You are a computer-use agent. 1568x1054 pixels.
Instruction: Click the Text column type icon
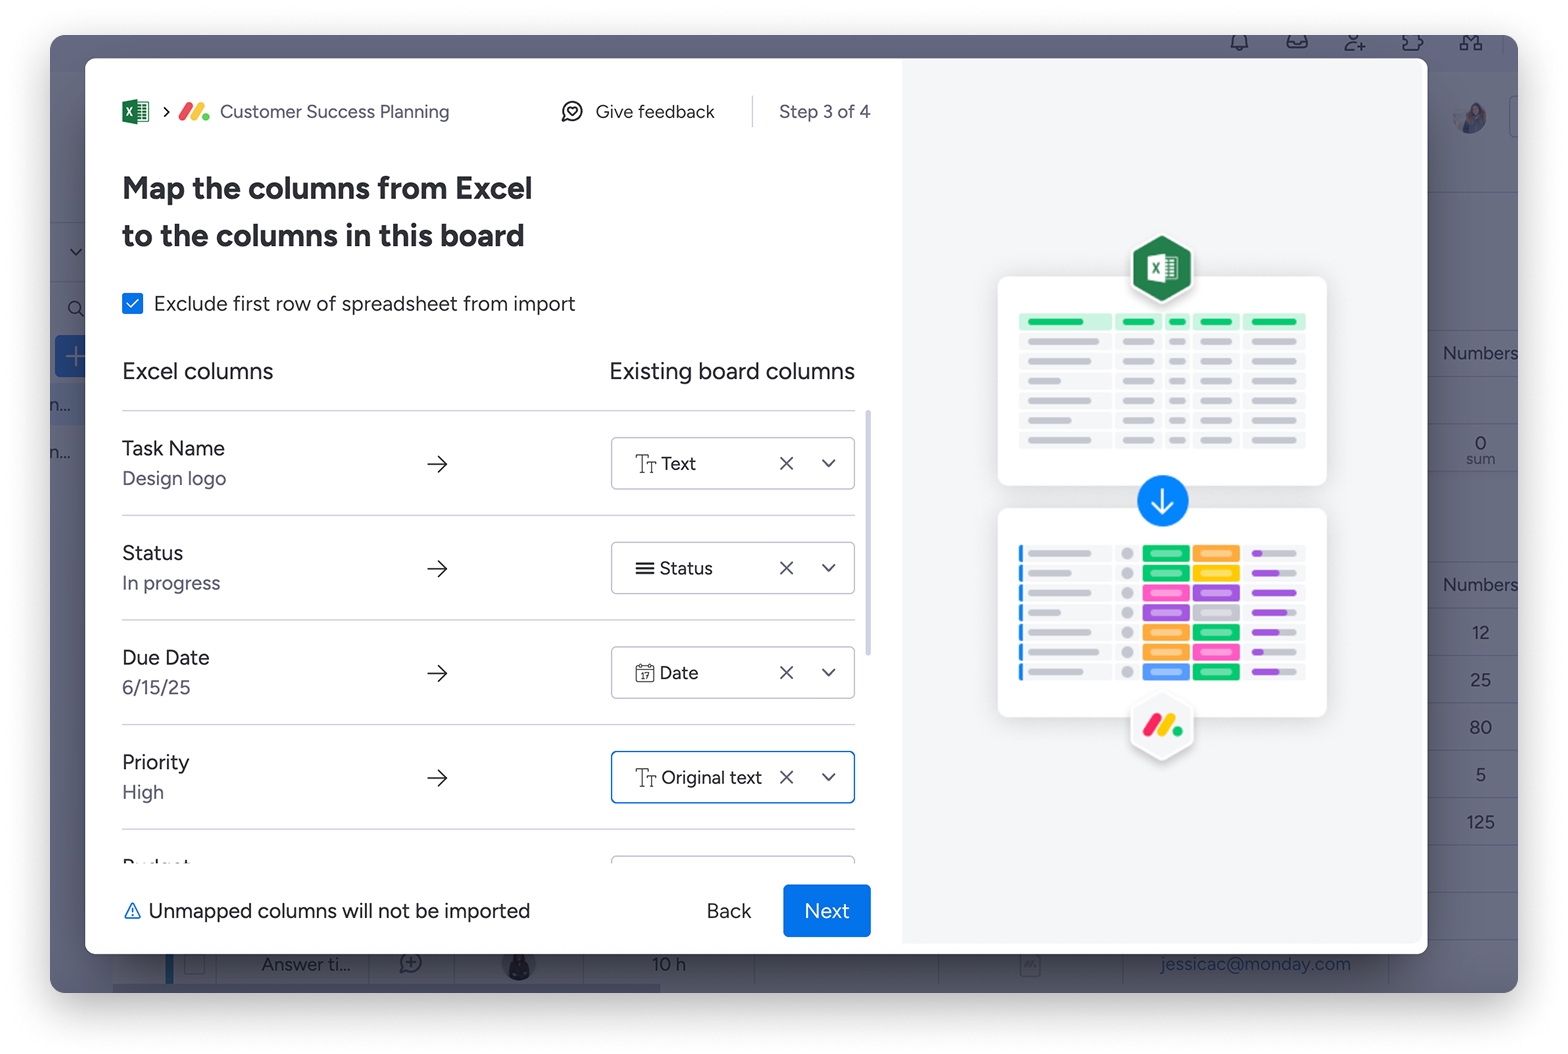646,464
